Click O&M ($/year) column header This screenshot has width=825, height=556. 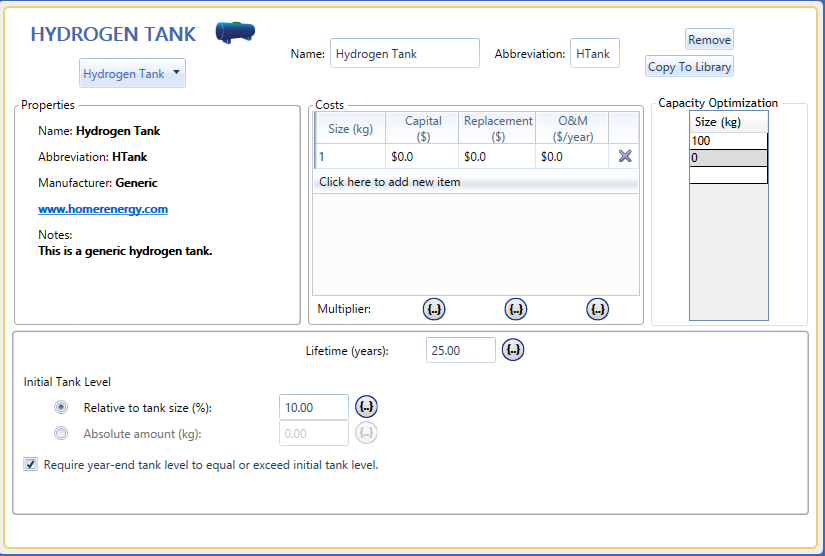click(572, 128)
